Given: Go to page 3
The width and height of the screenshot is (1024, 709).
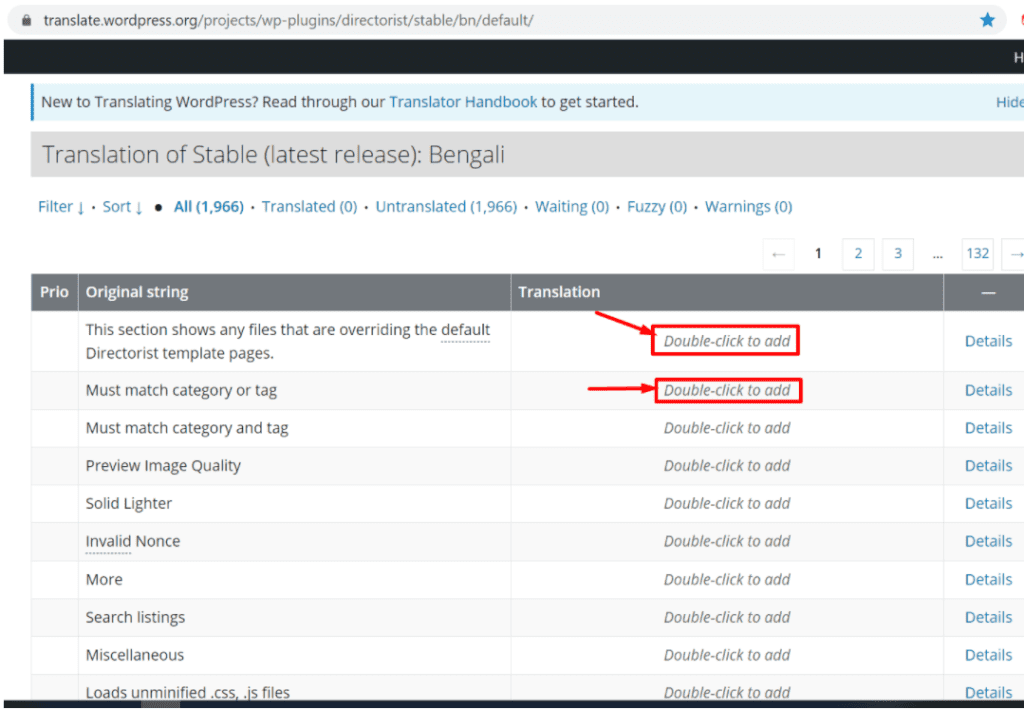Looking at the screenshot, I should tap(898, 254).
